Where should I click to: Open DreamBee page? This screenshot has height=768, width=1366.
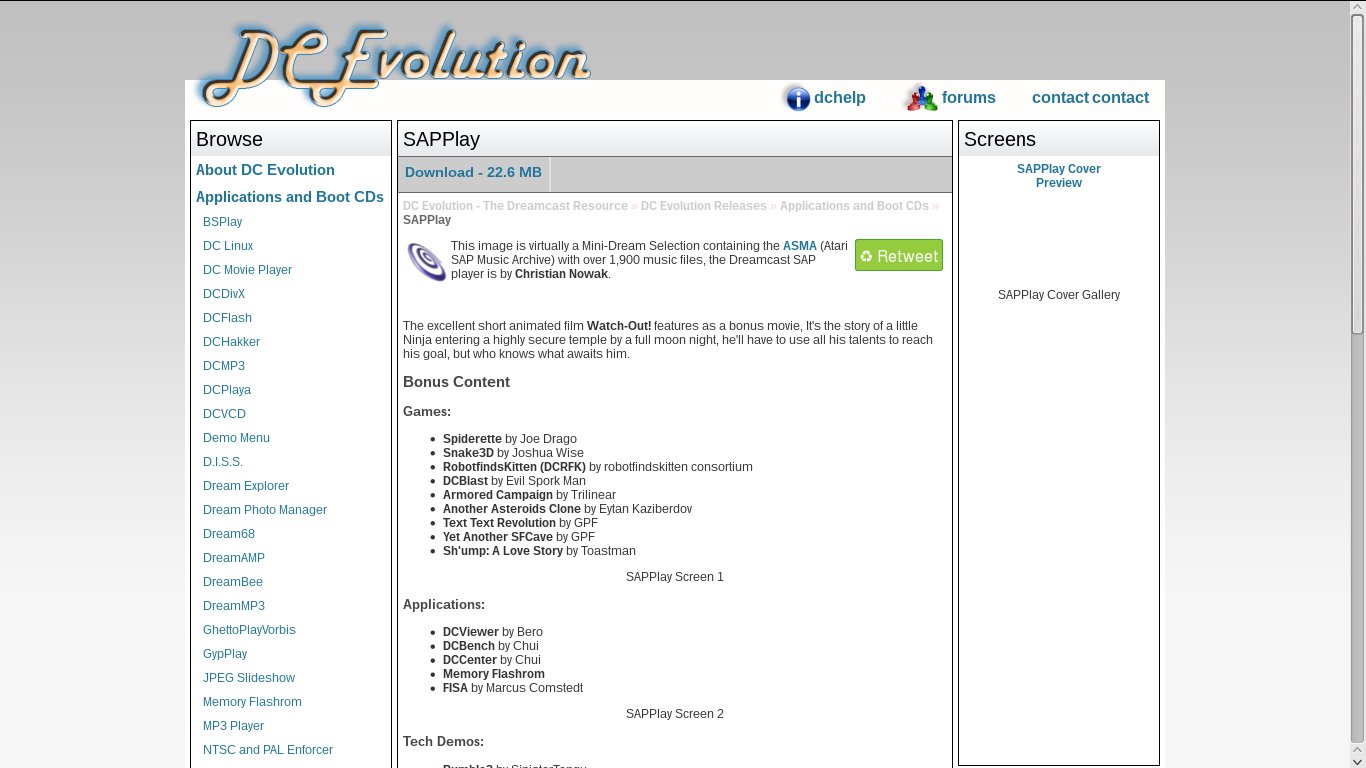click(233, 582)
